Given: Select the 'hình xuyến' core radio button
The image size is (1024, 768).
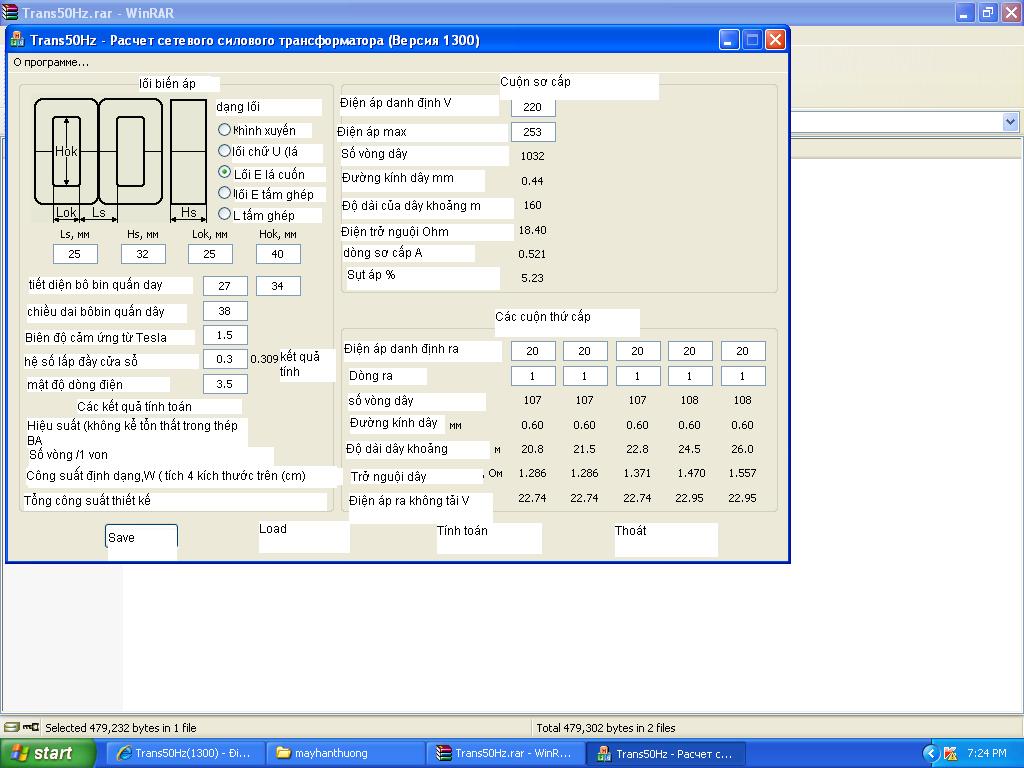Looking at the screenshot, I should click(225, 130).
